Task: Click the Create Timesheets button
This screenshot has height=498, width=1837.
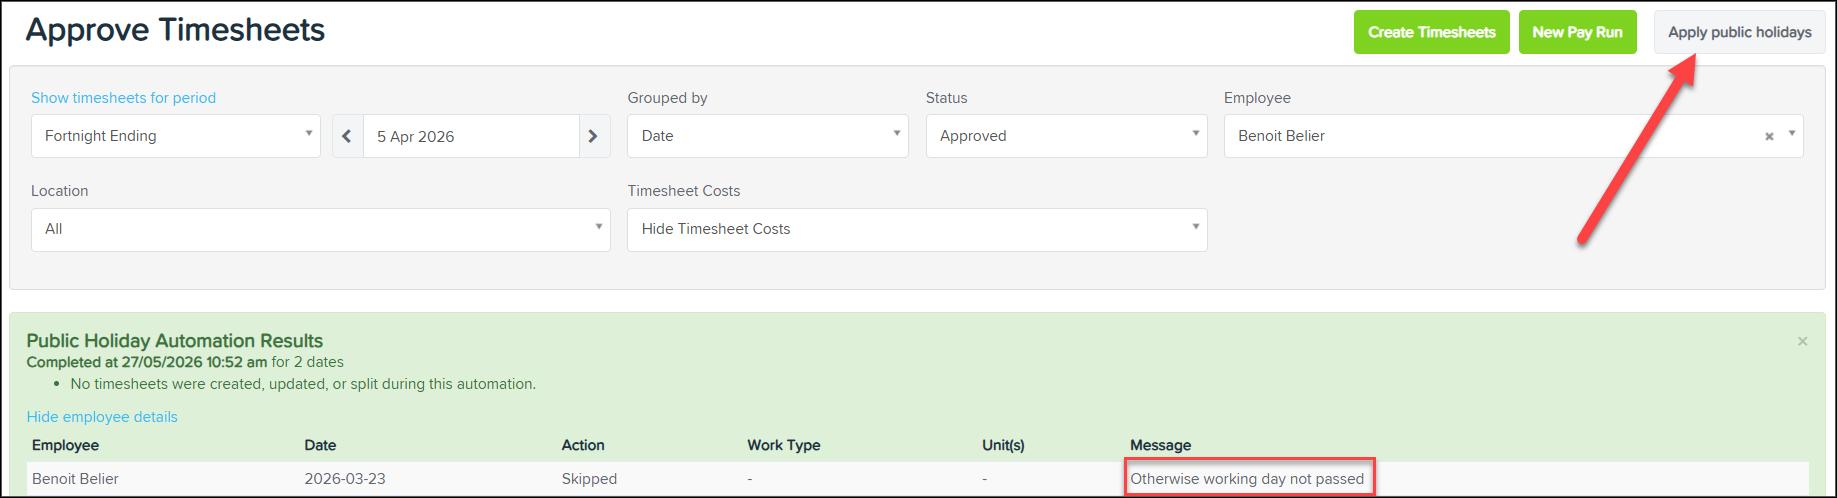Action: pos(1432,32)
